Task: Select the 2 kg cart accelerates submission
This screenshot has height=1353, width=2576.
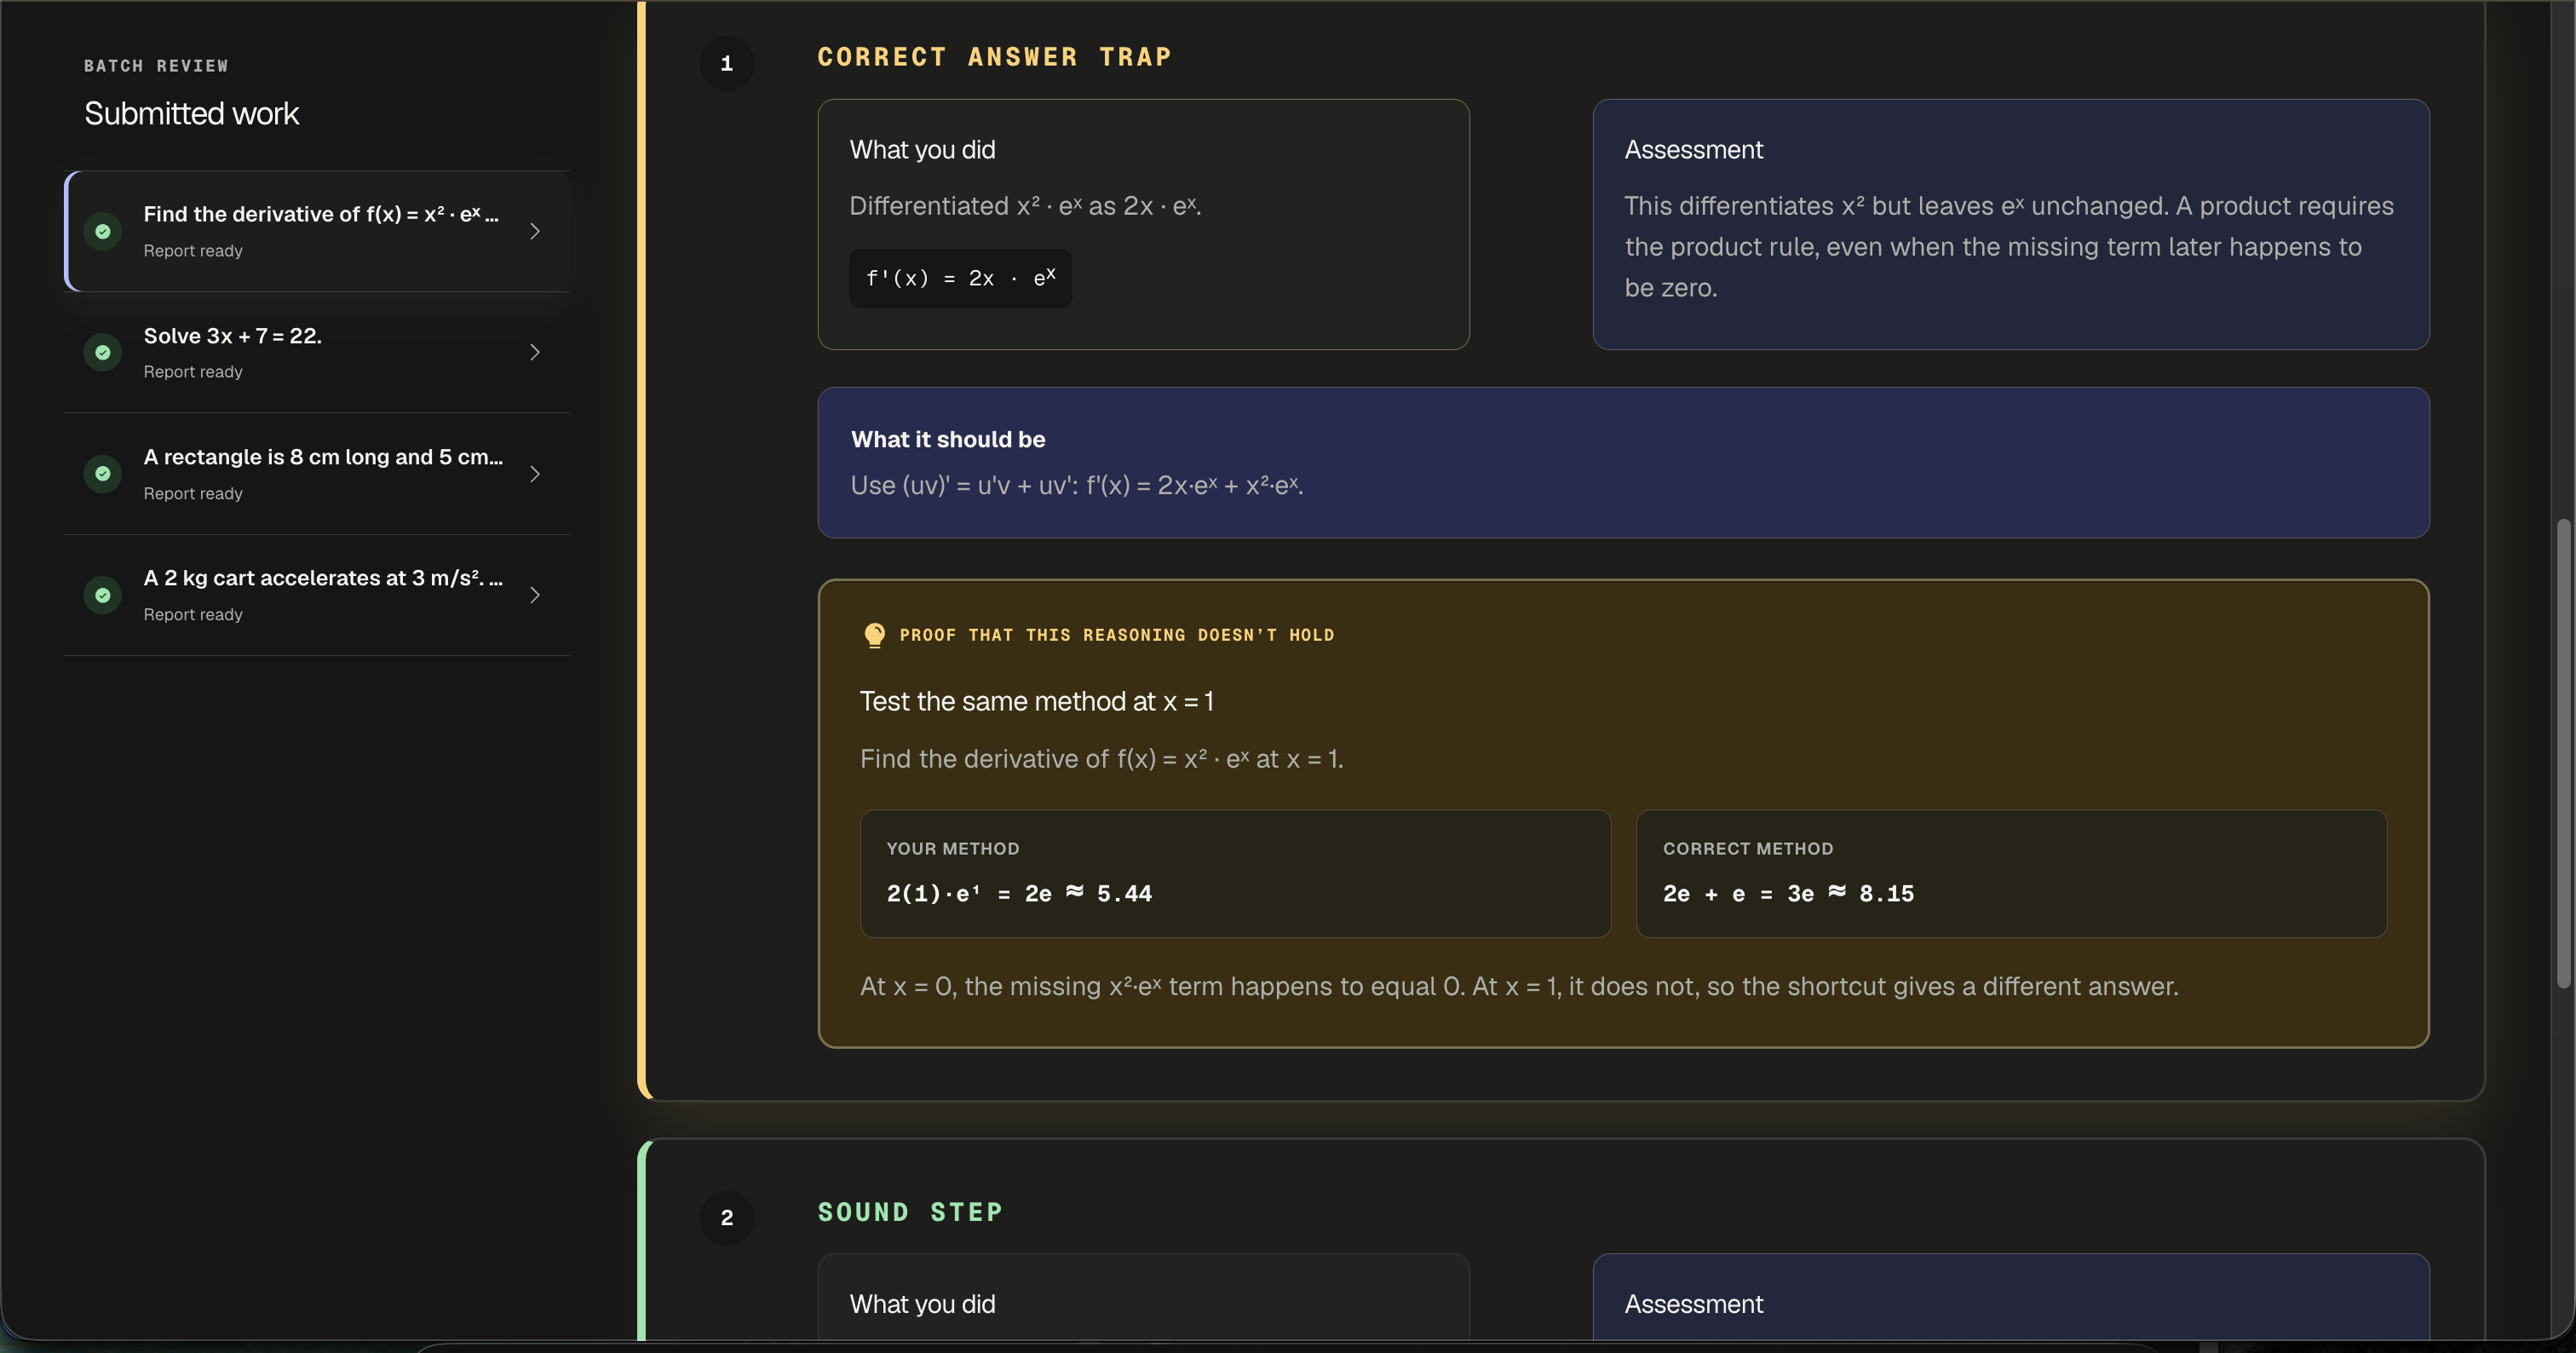Action: [x=317, y=595]
